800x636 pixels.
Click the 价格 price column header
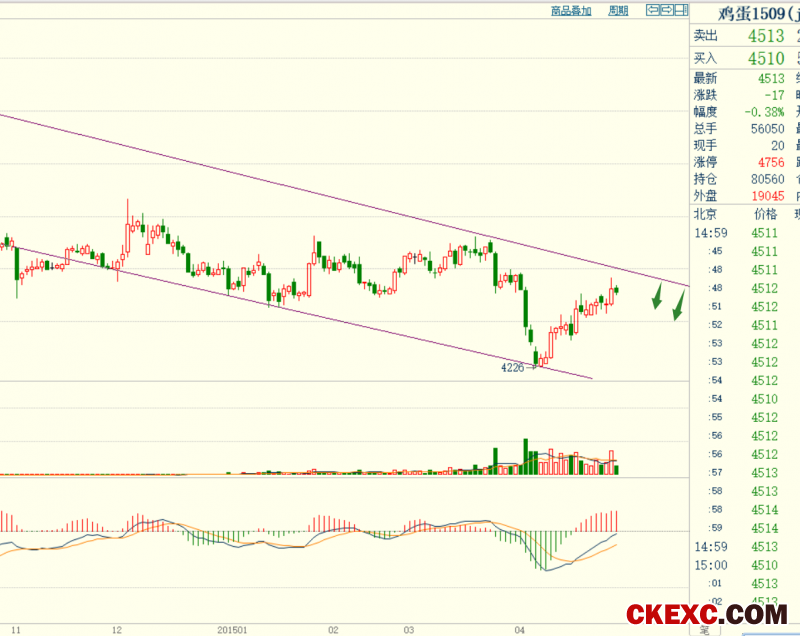tap(765, 214)
